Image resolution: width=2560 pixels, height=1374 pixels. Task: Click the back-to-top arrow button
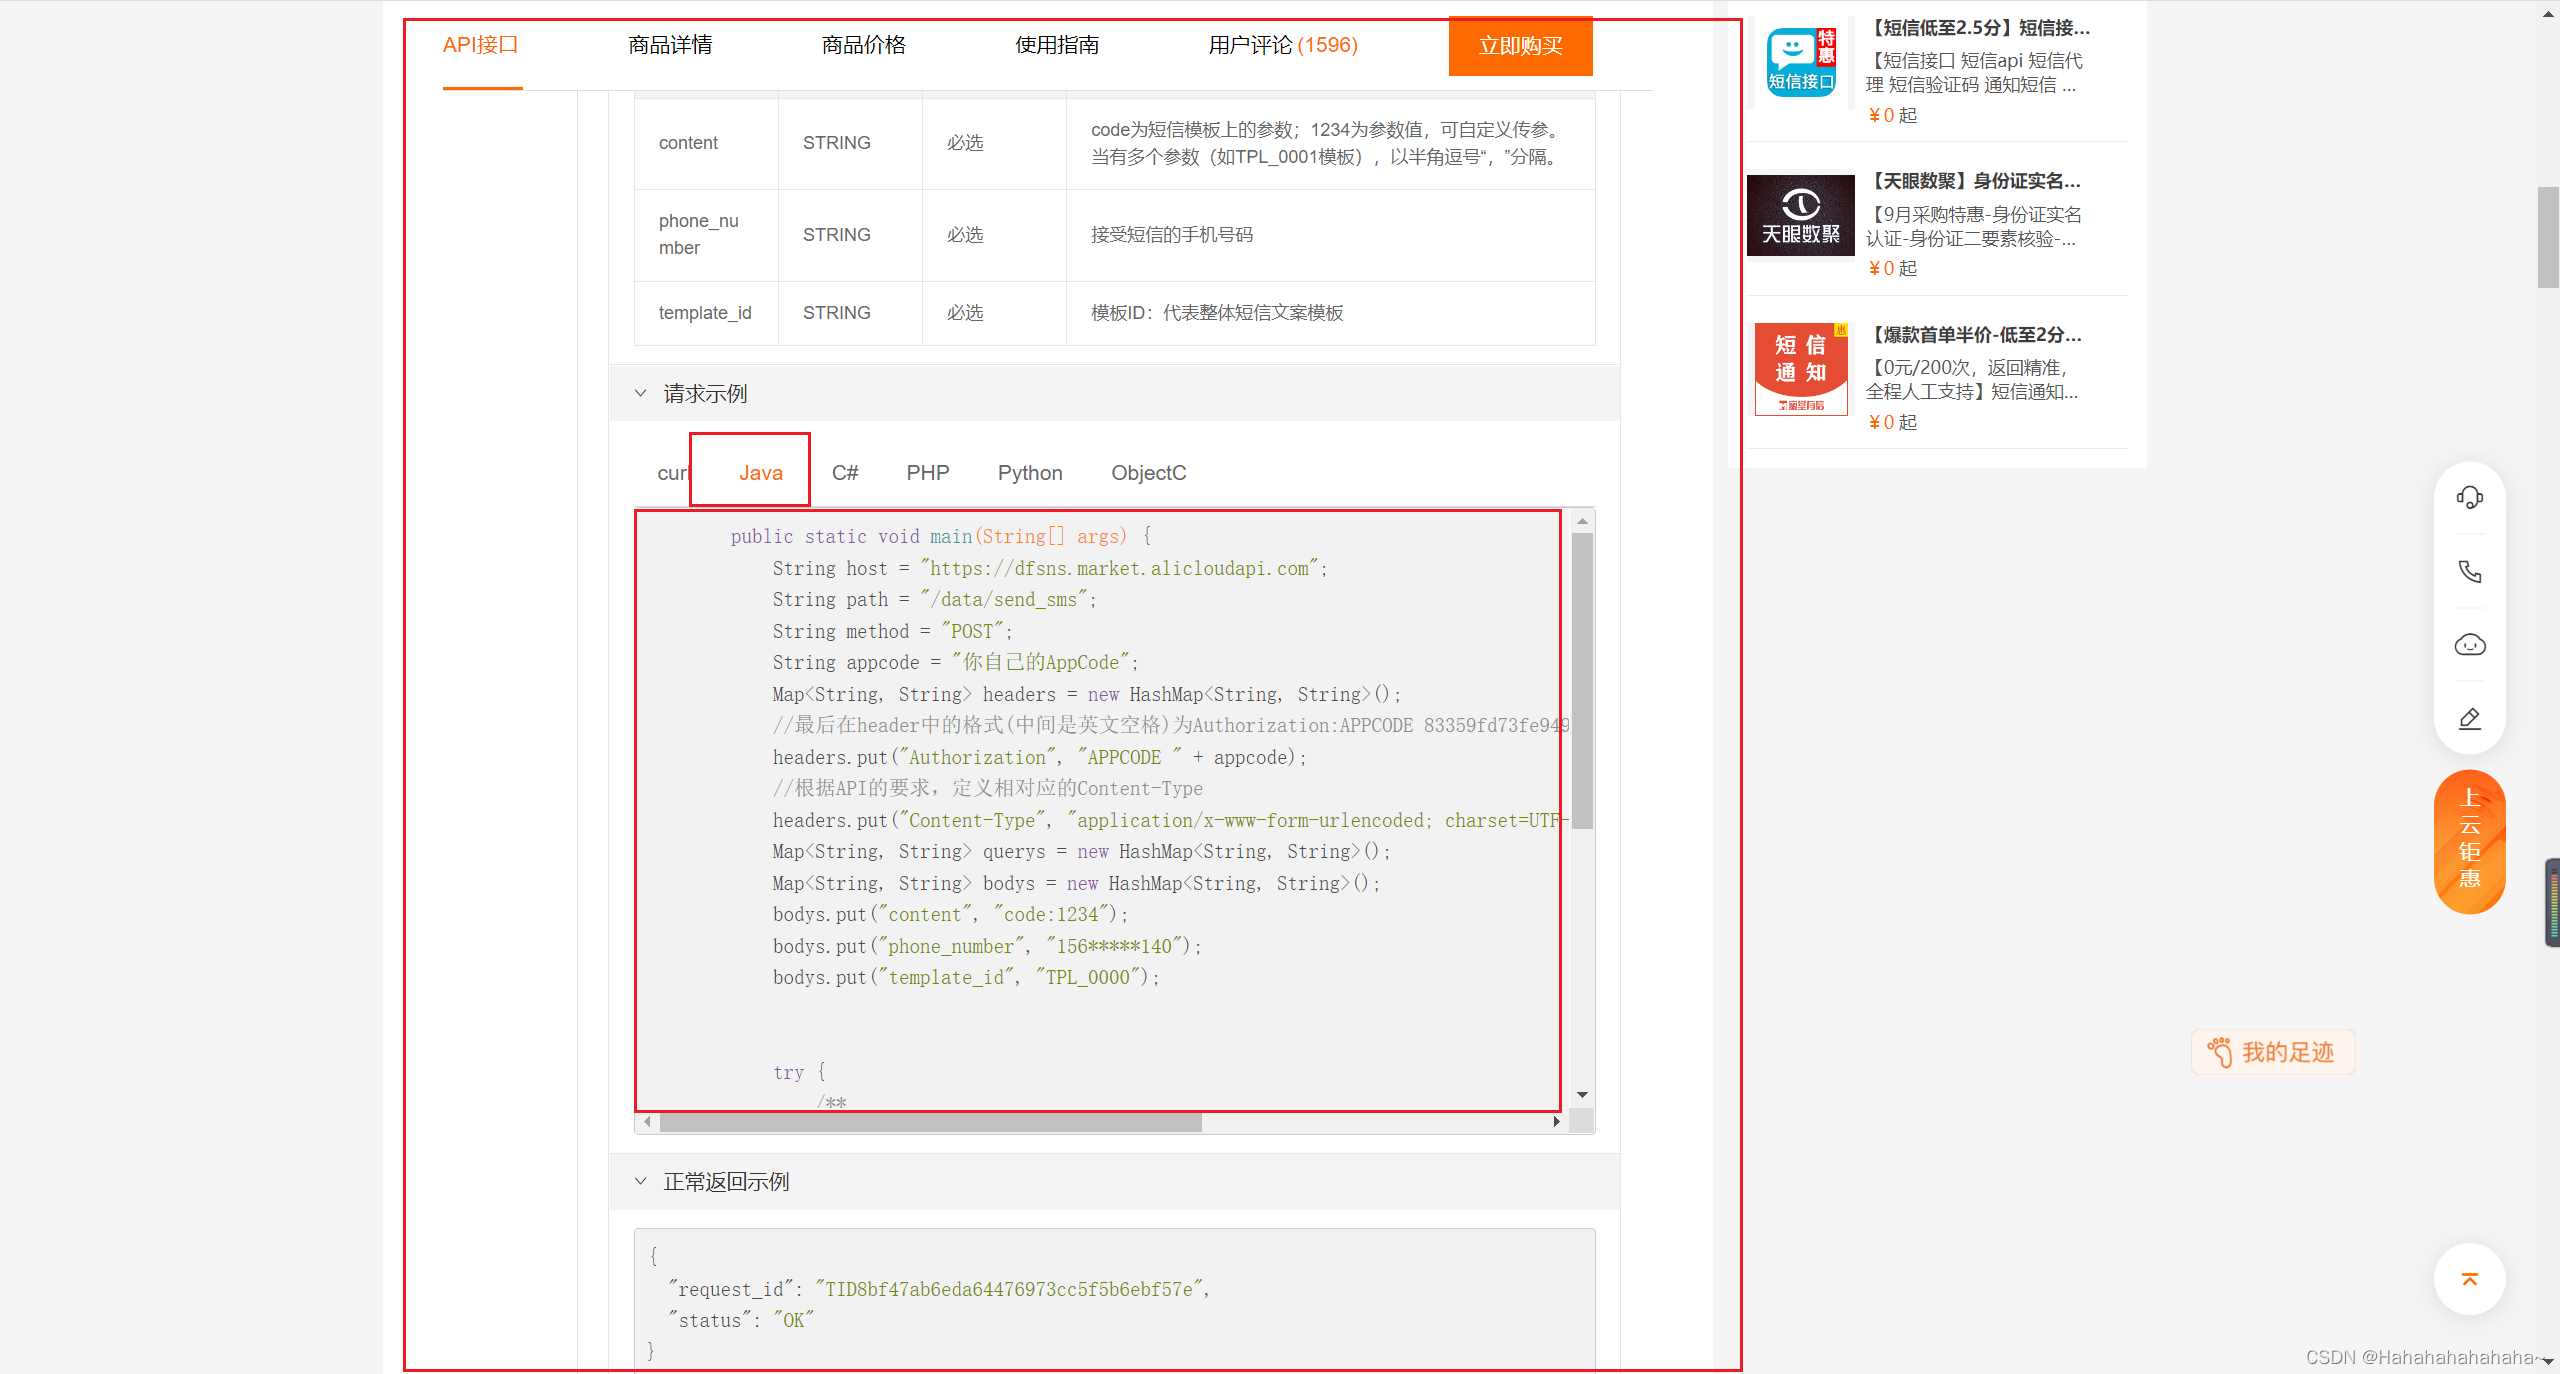pos(2469,1279)
